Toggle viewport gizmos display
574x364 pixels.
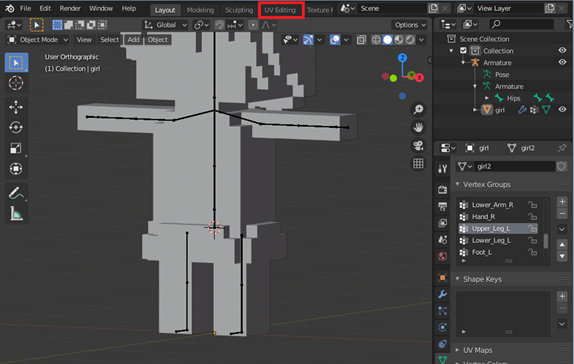308,40
